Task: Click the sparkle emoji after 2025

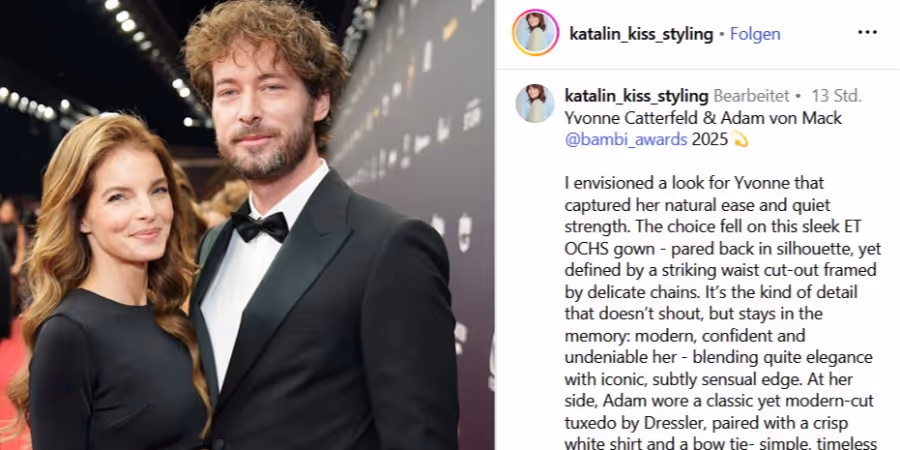Action: point(740,139)
